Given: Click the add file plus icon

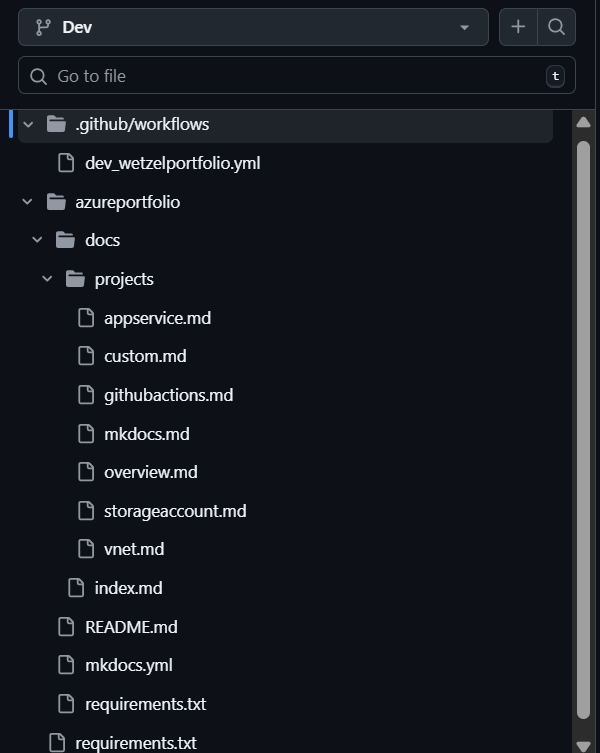Looking at the screenshot, I should 518,27.
